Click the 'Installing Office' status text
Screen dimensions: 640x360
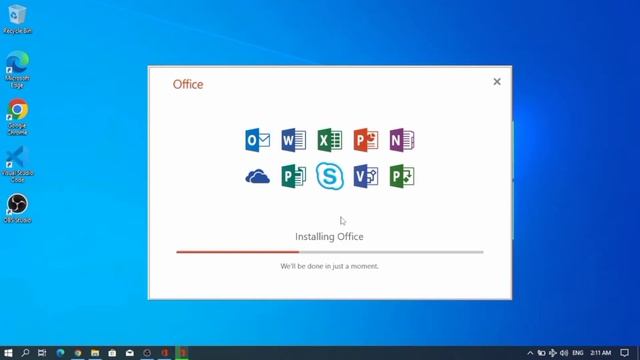[x=329, y=237]
